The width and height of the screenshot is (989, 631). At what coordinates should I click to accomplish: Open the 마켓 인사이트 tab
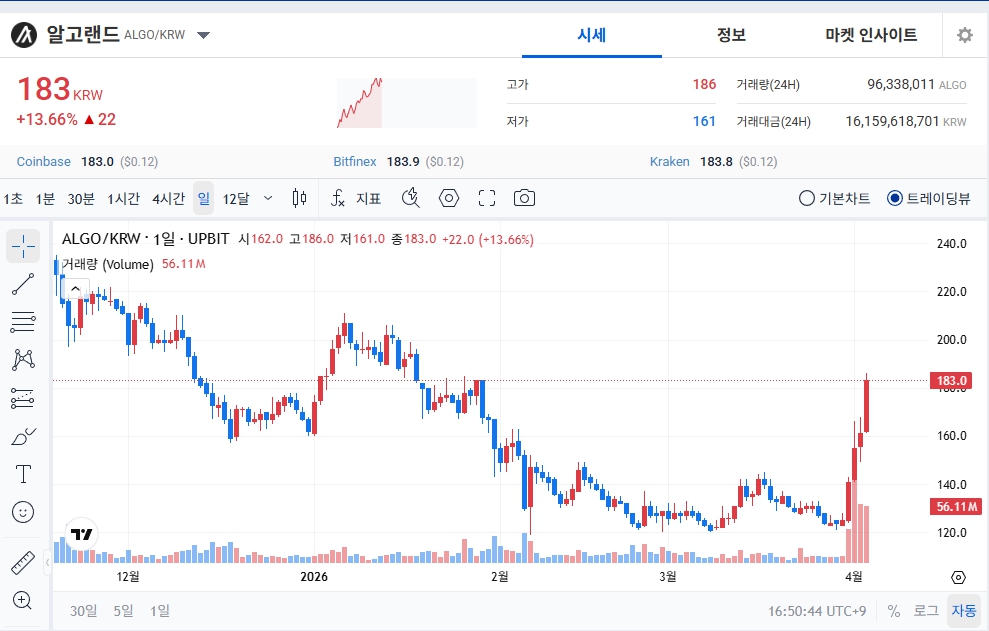(x=871, y=35)
